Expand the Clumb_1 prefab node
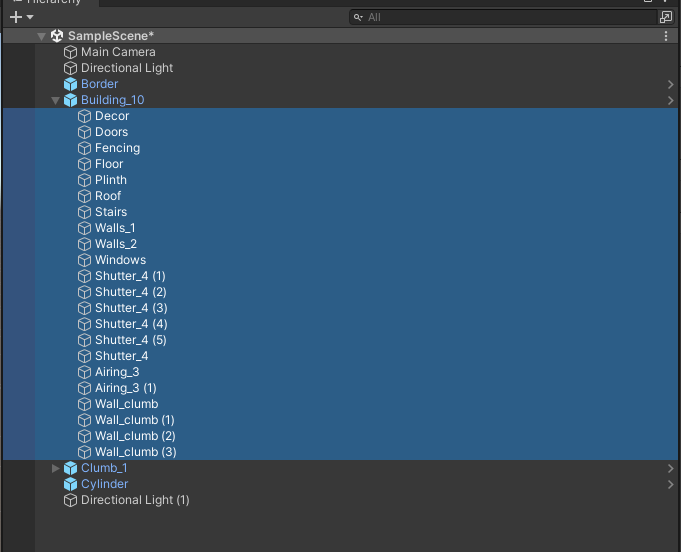The height and width of the screenshot is (552, 681). coord(56,468)
